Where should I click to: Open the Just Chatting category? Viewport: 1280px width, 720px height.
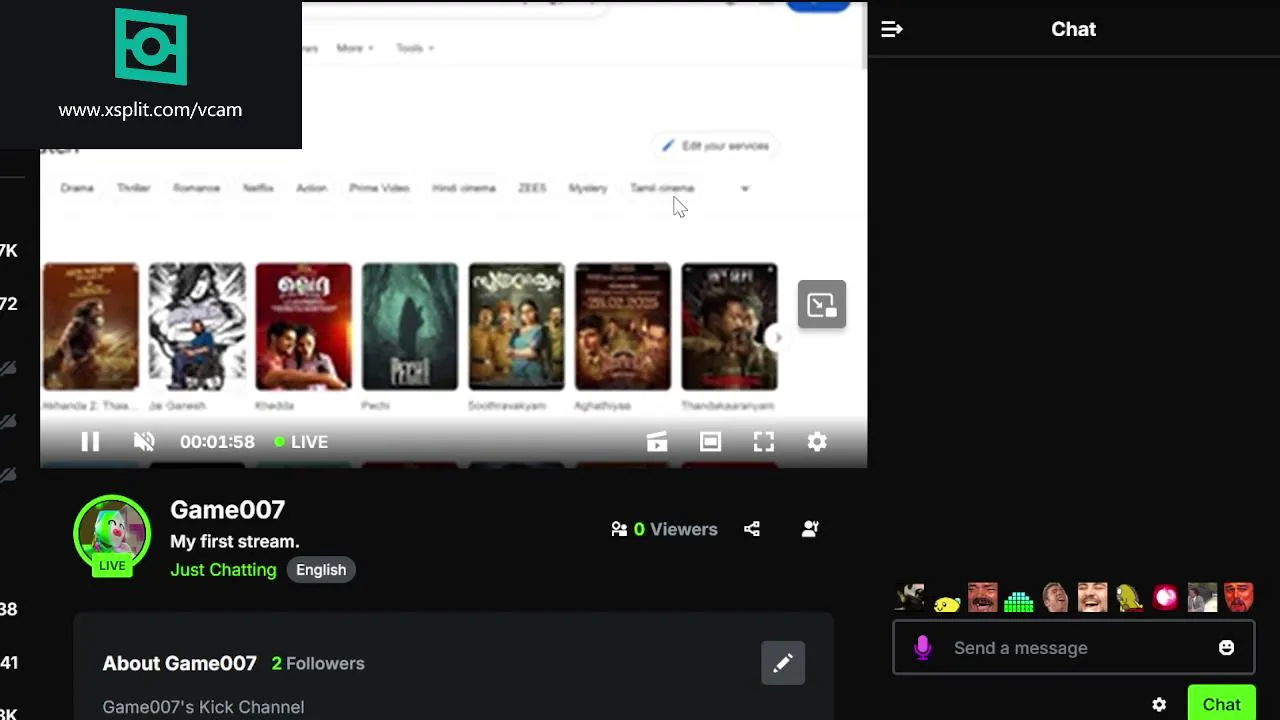[223, 570]
